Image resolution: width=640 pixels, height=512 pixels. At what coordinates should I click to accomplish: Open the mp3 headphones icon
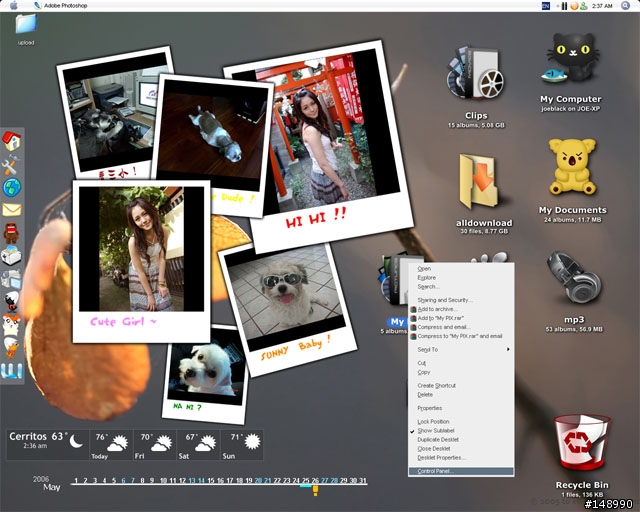(x=574, y=277)
